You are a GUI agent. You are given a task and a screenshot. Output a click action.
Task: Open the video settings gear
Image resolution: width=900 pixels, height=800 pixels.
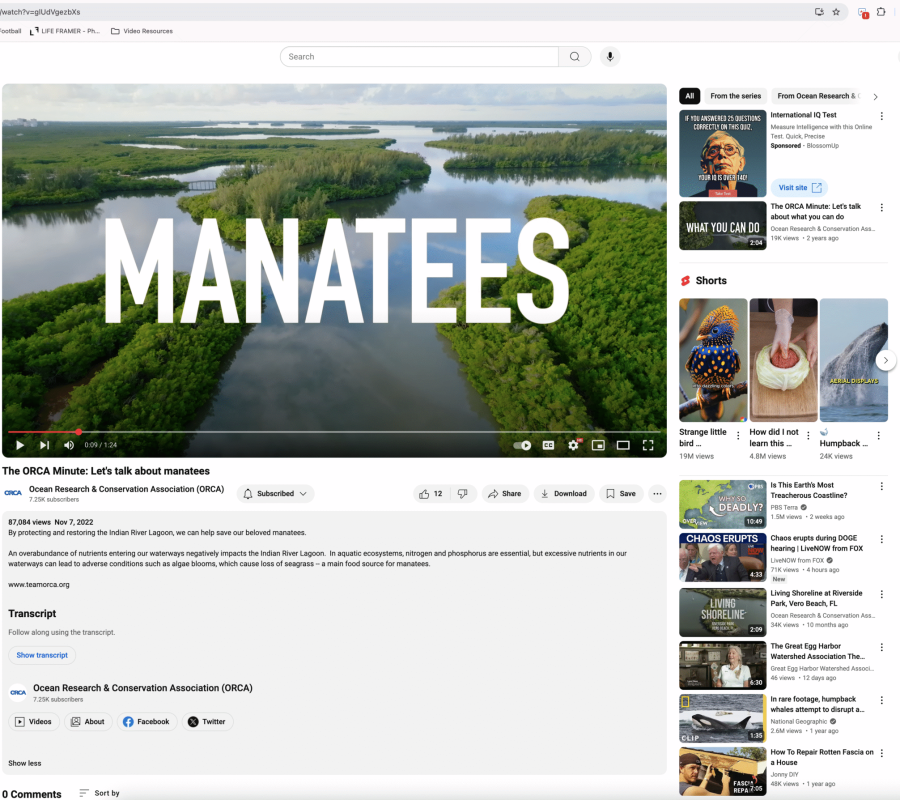click(x=573, y=445)
